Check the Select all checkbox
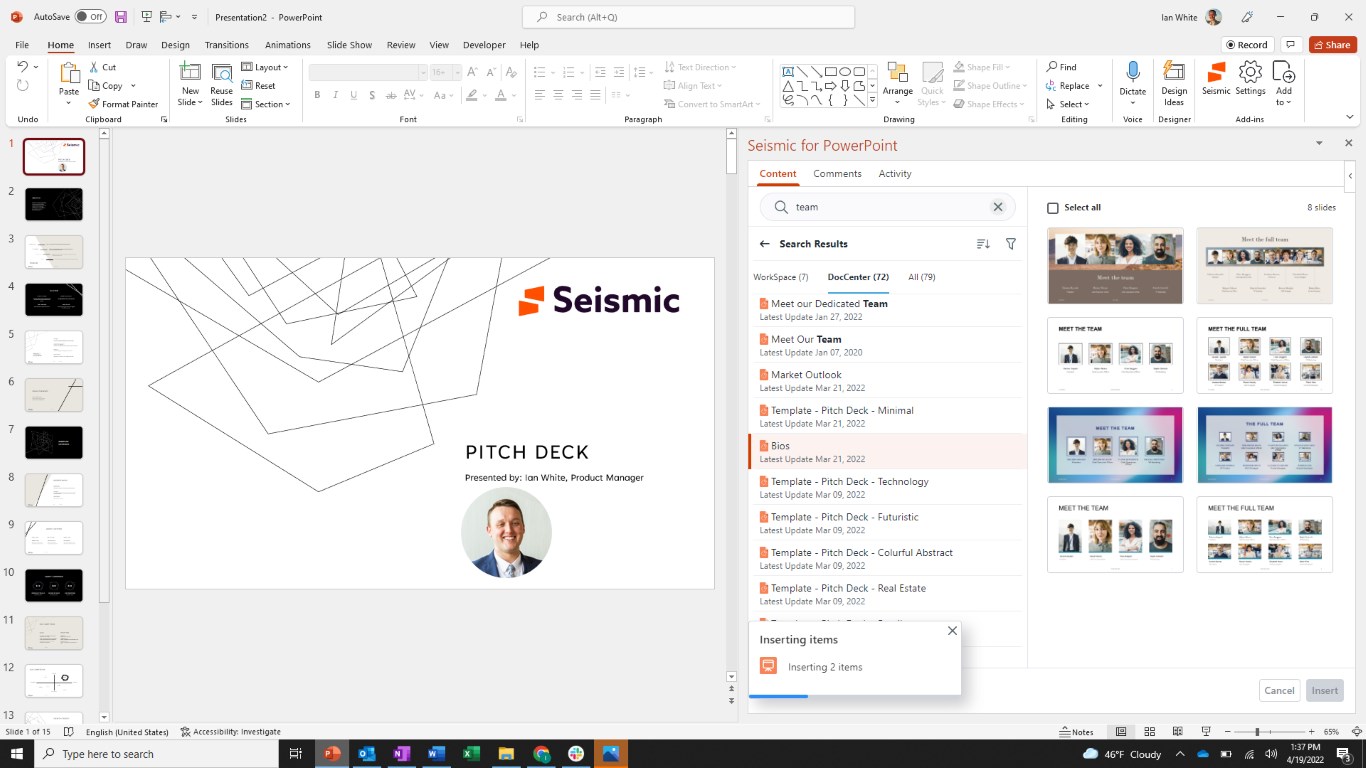Viewport: 1366px width, 768px height. (1053, 208)
